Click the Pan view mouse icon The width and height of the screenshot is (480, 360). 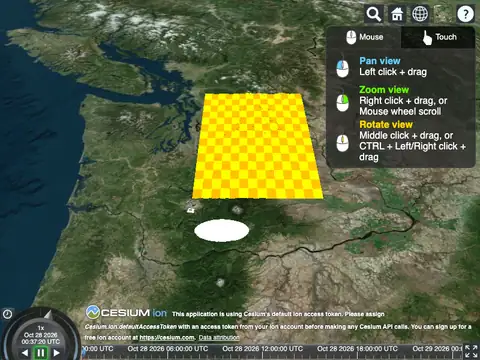click(x=342, y=67)
